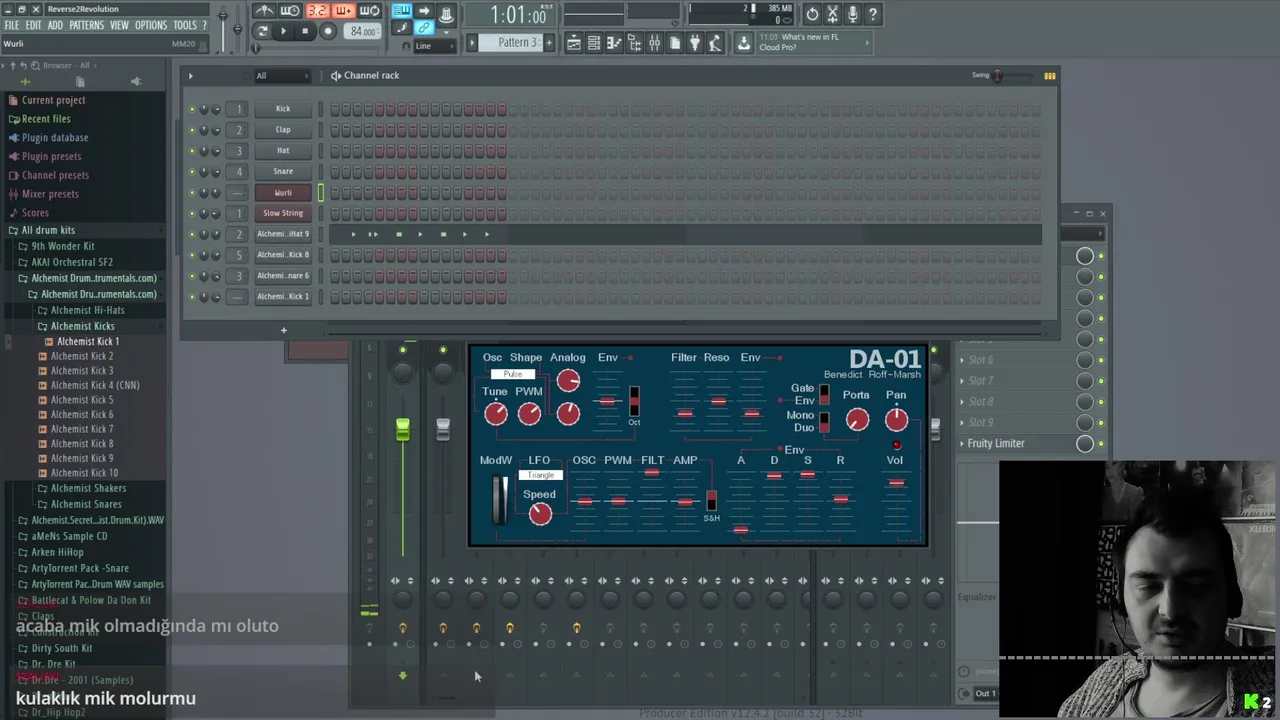Click the Porta knob in DA-01
The width and height of the screenshot is (1280, 720).
tap(857, 420)
